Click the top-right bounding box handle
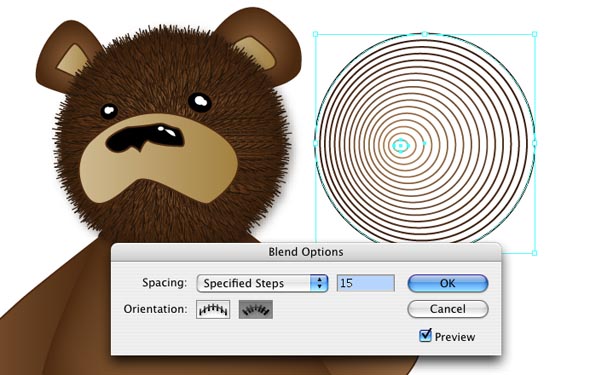The image size is (590, 375). click(x=534, y=34)
